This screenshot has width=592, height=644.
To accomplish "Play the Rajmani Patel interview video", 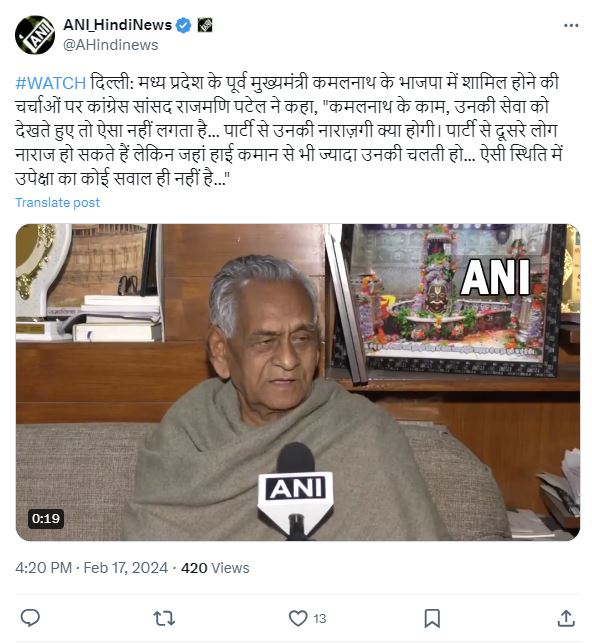I will (297, 382).
